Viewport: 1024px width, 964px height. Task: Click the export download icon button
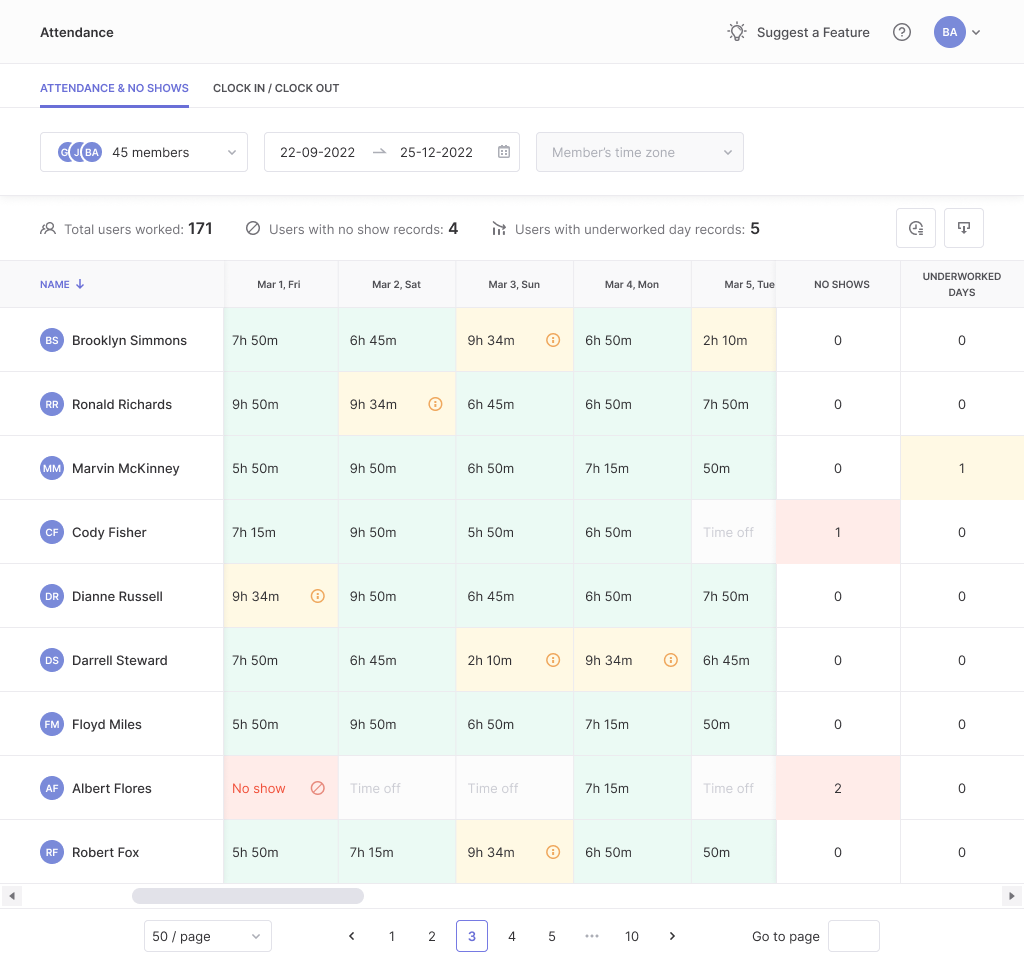pos(964,228)
